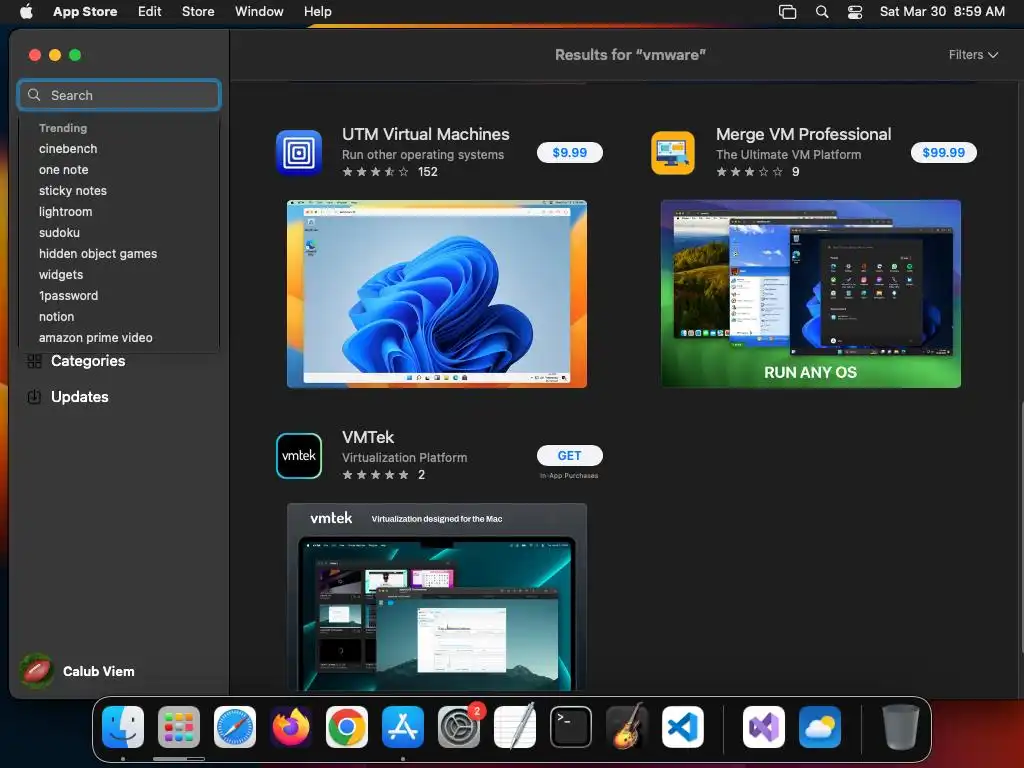1024x768 pixels.
Task: Select trending search 'one note'
Action: 63,170
